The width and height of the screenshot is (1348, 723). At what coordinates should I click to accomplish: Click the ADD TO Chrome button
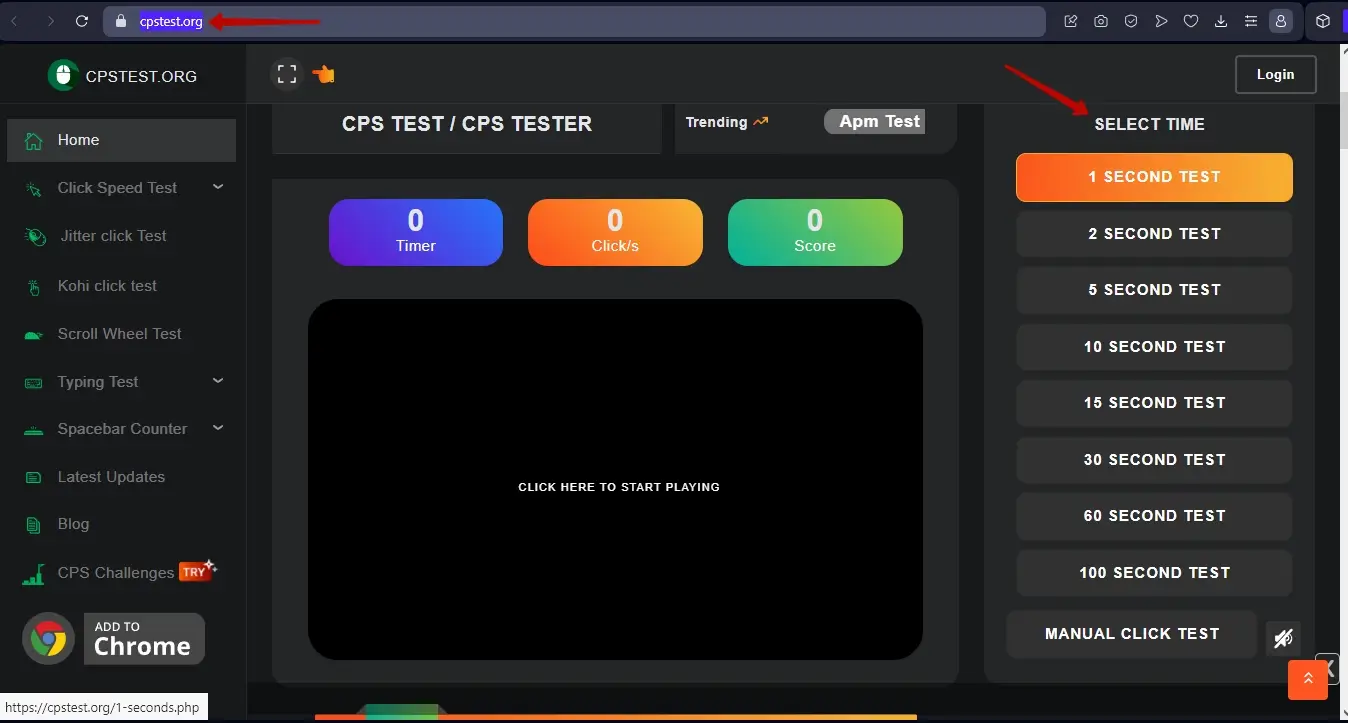144,639
